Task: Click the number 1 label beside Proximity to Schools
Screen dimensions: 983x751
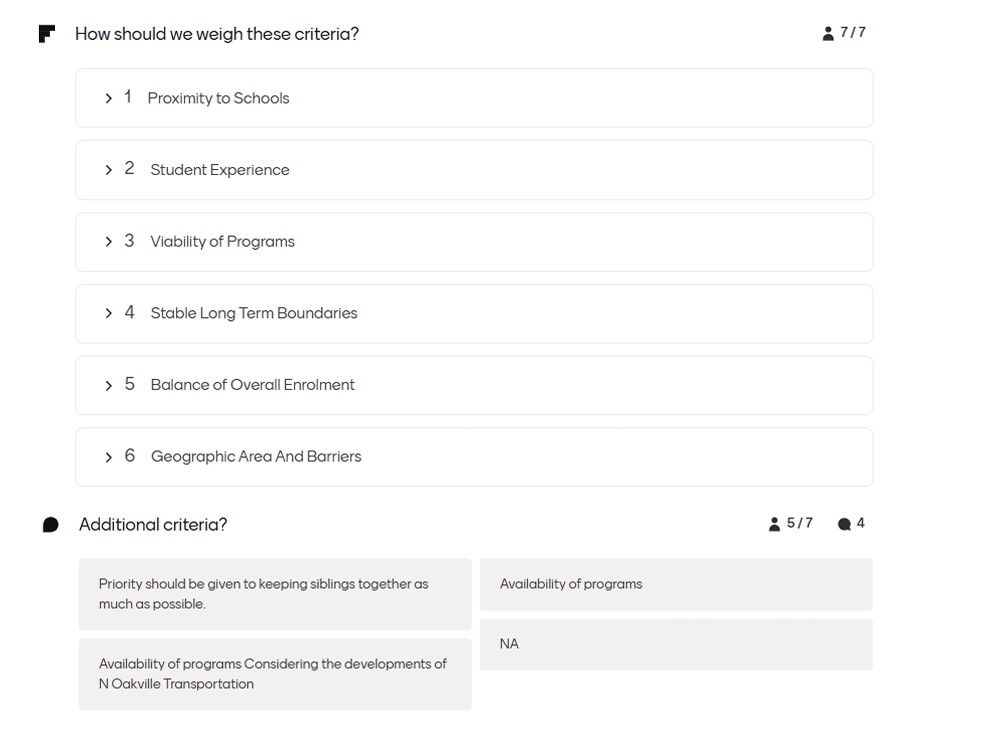Action: tap(128, 97)
